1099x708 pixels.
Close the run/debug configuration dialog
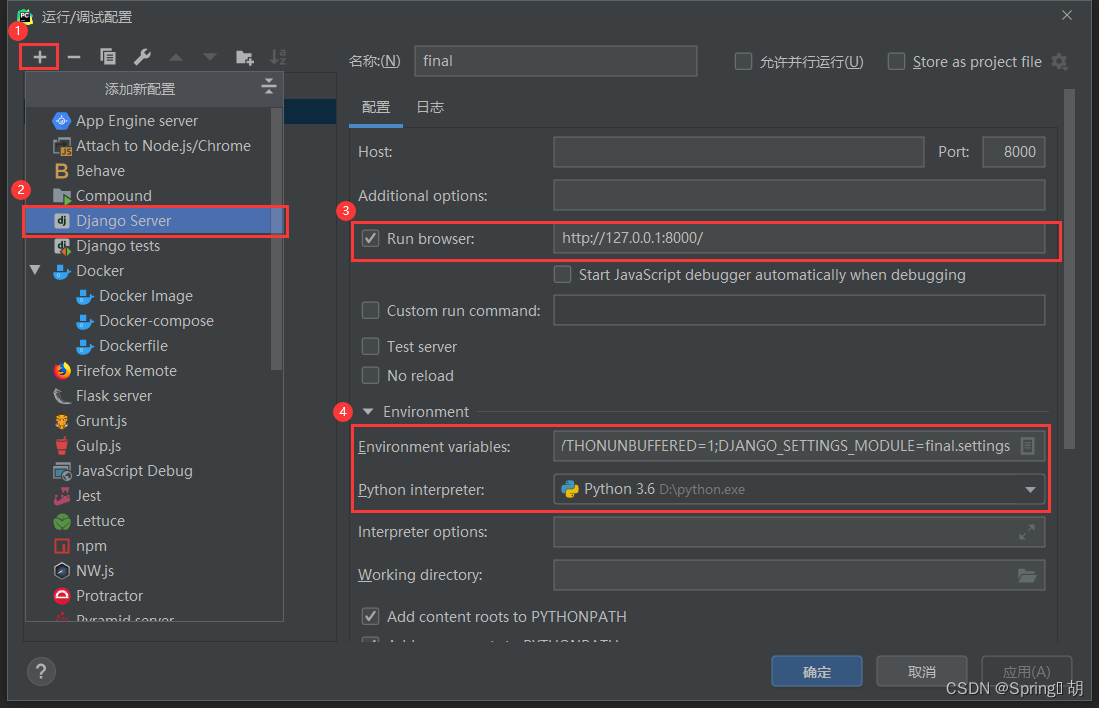(x=1067, y=15)
